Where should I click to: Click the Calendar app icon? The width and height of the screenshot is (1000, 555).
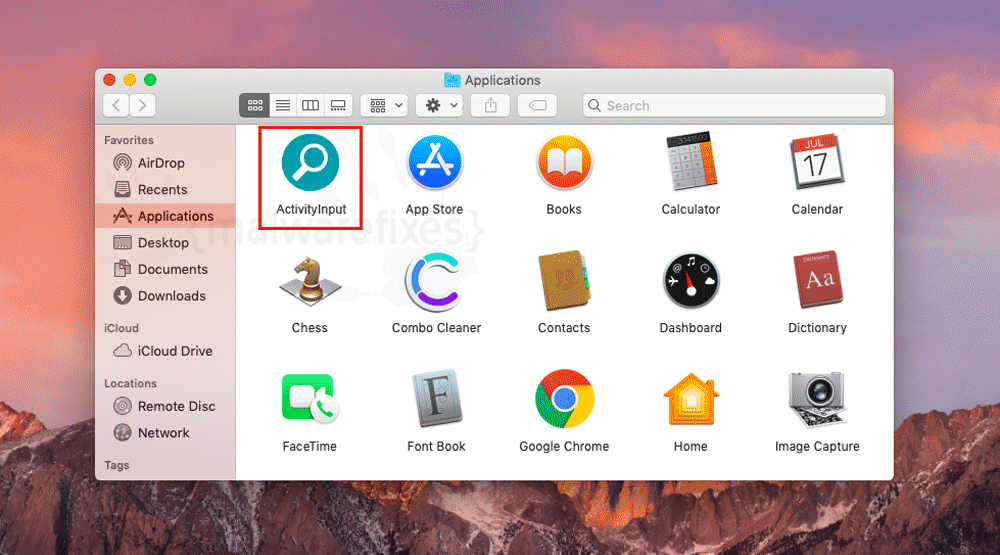coord(817,162)
